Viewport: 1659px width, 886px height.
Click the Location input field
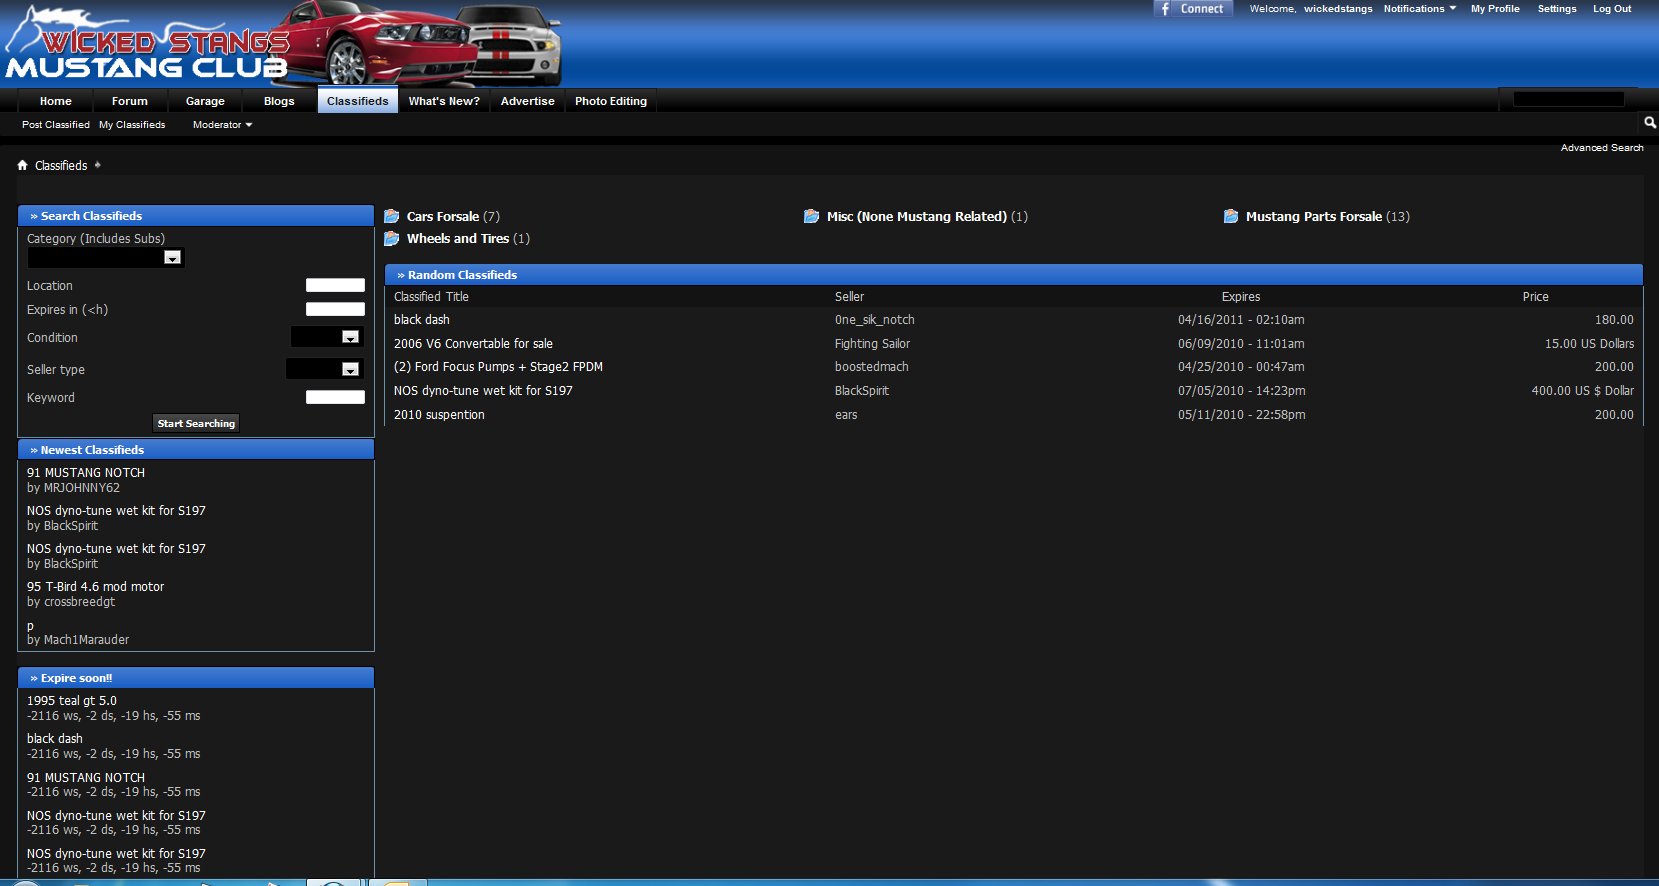[x=335, y=285]
